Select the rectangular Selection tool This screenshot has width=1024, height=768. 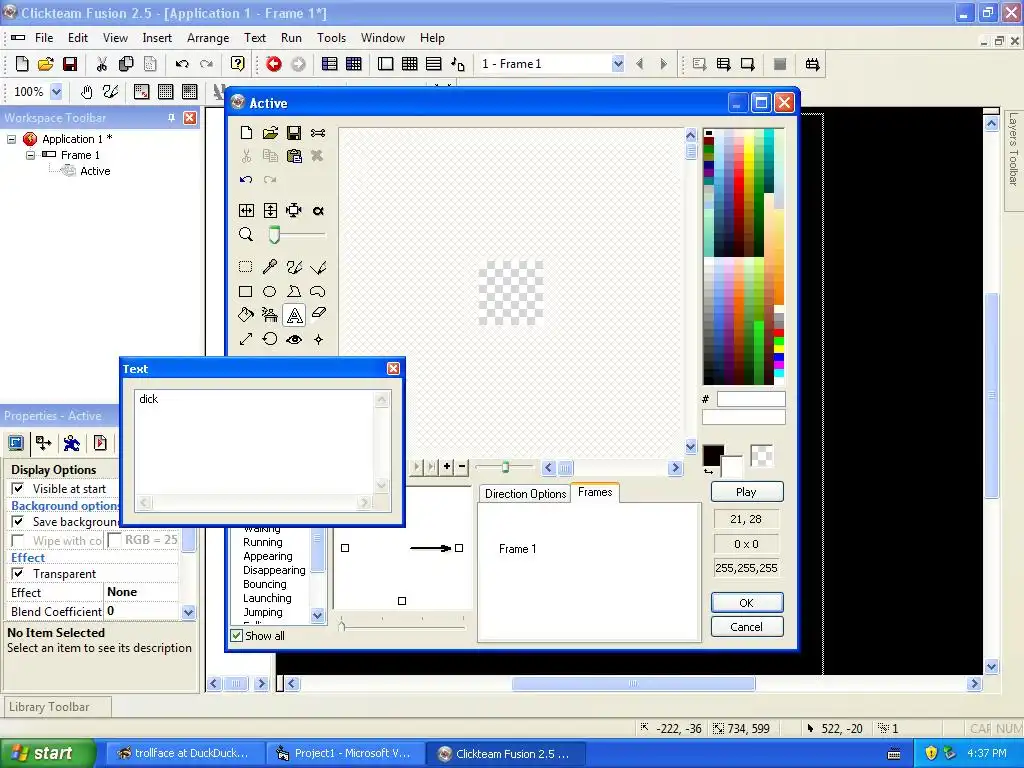tap(246, 266)
